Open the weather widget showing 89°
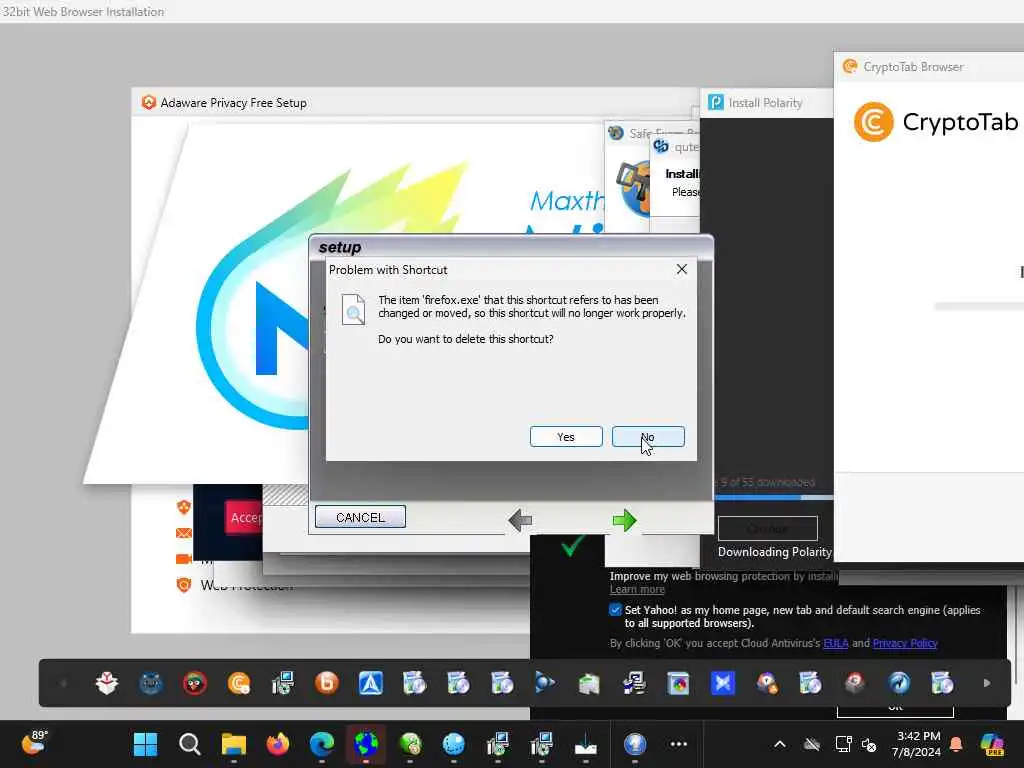The image size is (1024, 768). point(34,743)
